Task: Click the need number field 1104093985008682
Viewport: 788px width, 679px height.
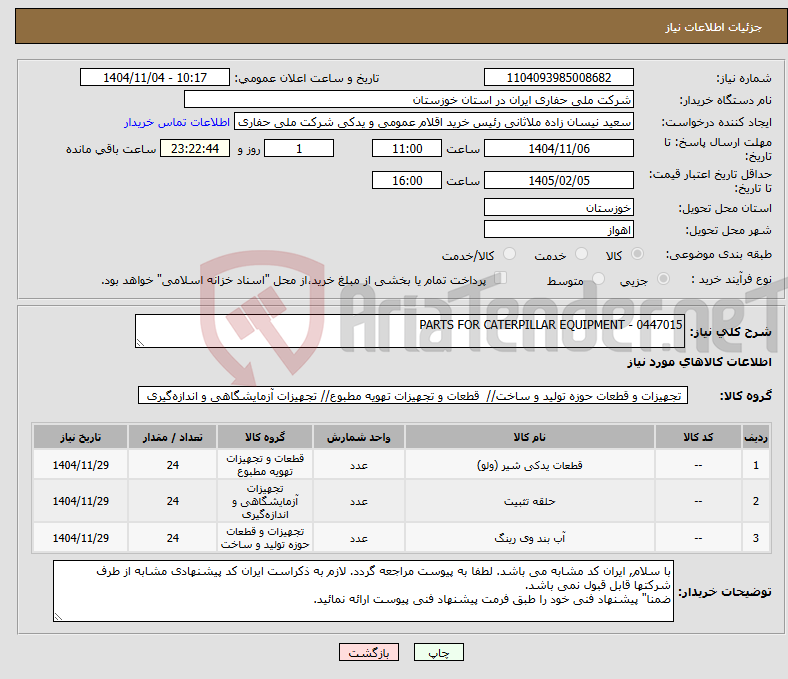Action: coord(559,77)
